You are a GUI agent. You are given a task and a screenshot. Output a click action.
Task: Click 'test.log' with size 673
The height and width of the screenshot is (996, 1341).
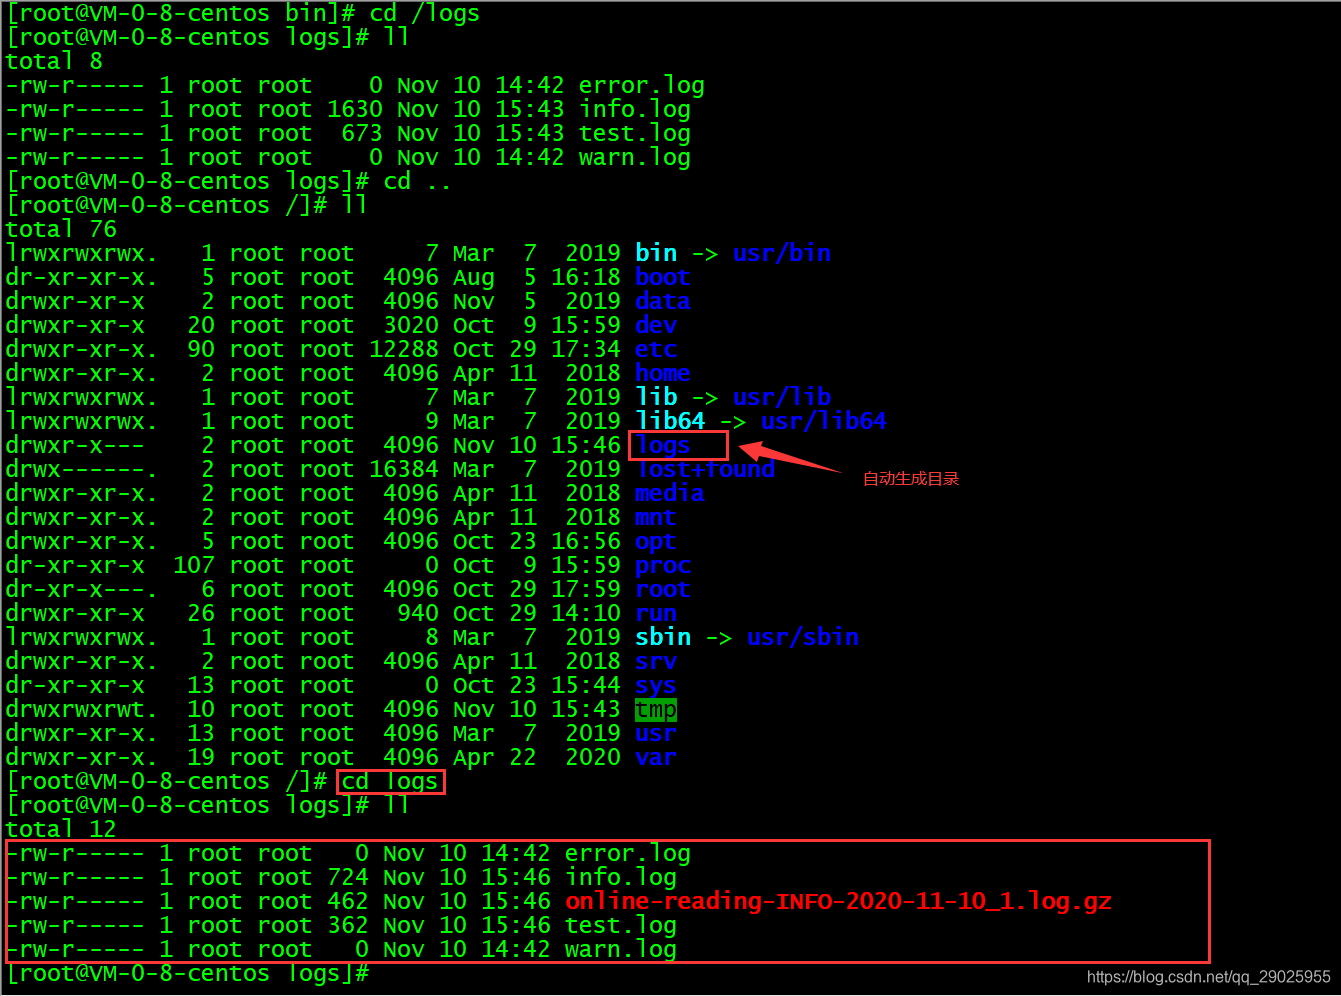click(635, 134)
